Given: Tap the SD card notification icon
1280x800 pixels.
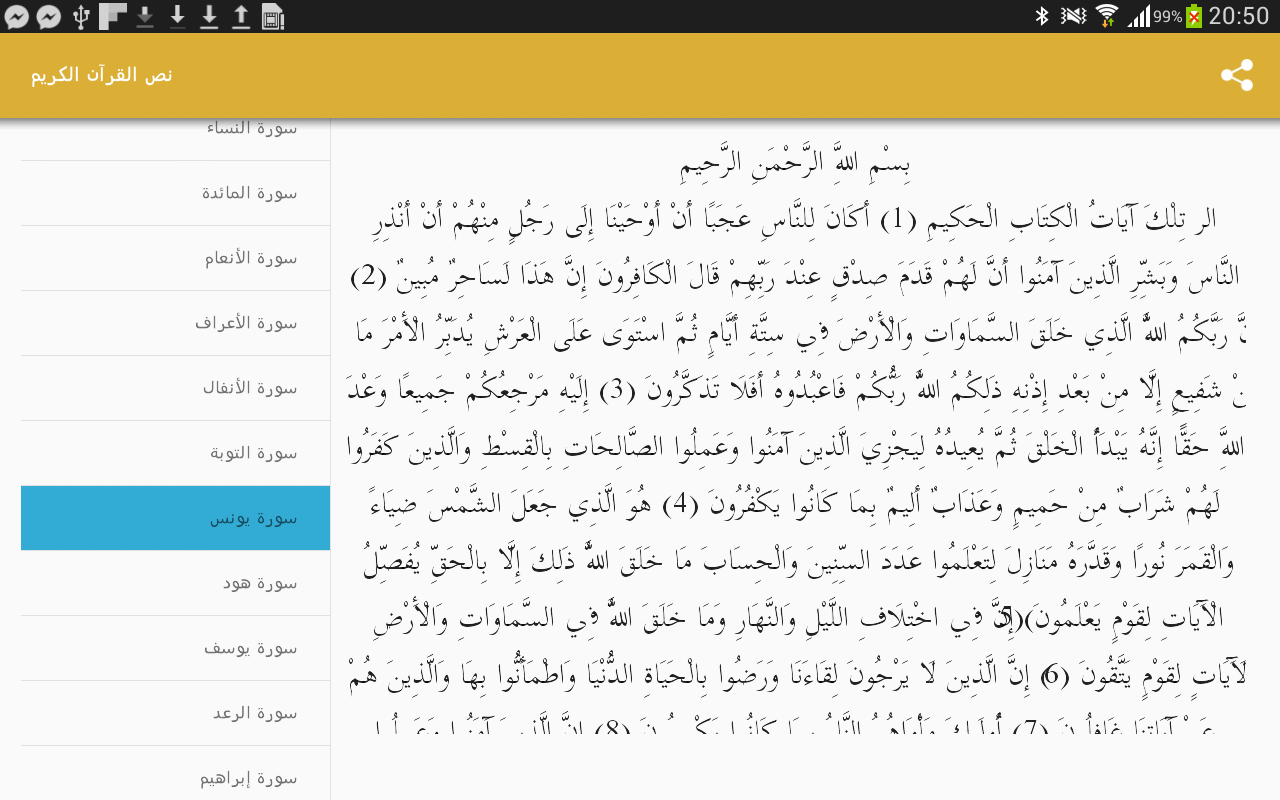Looking at the screenshot, I should (x=273, y=16).
